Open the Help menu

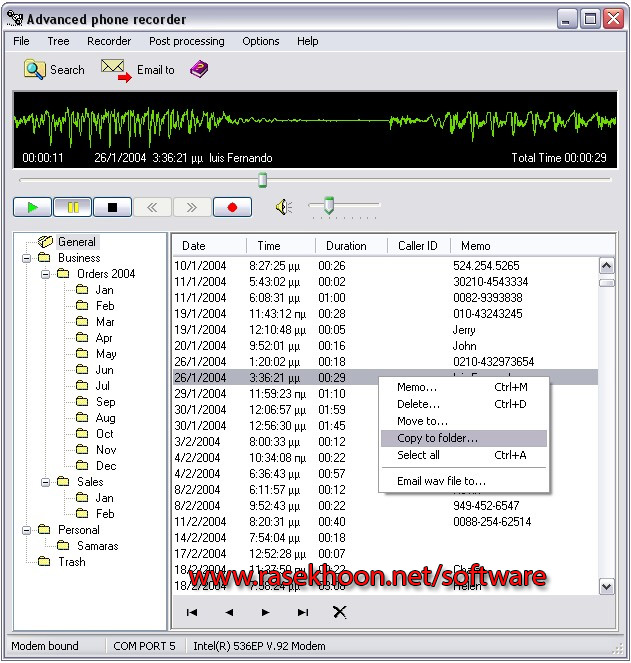click(x=307, y=41)
